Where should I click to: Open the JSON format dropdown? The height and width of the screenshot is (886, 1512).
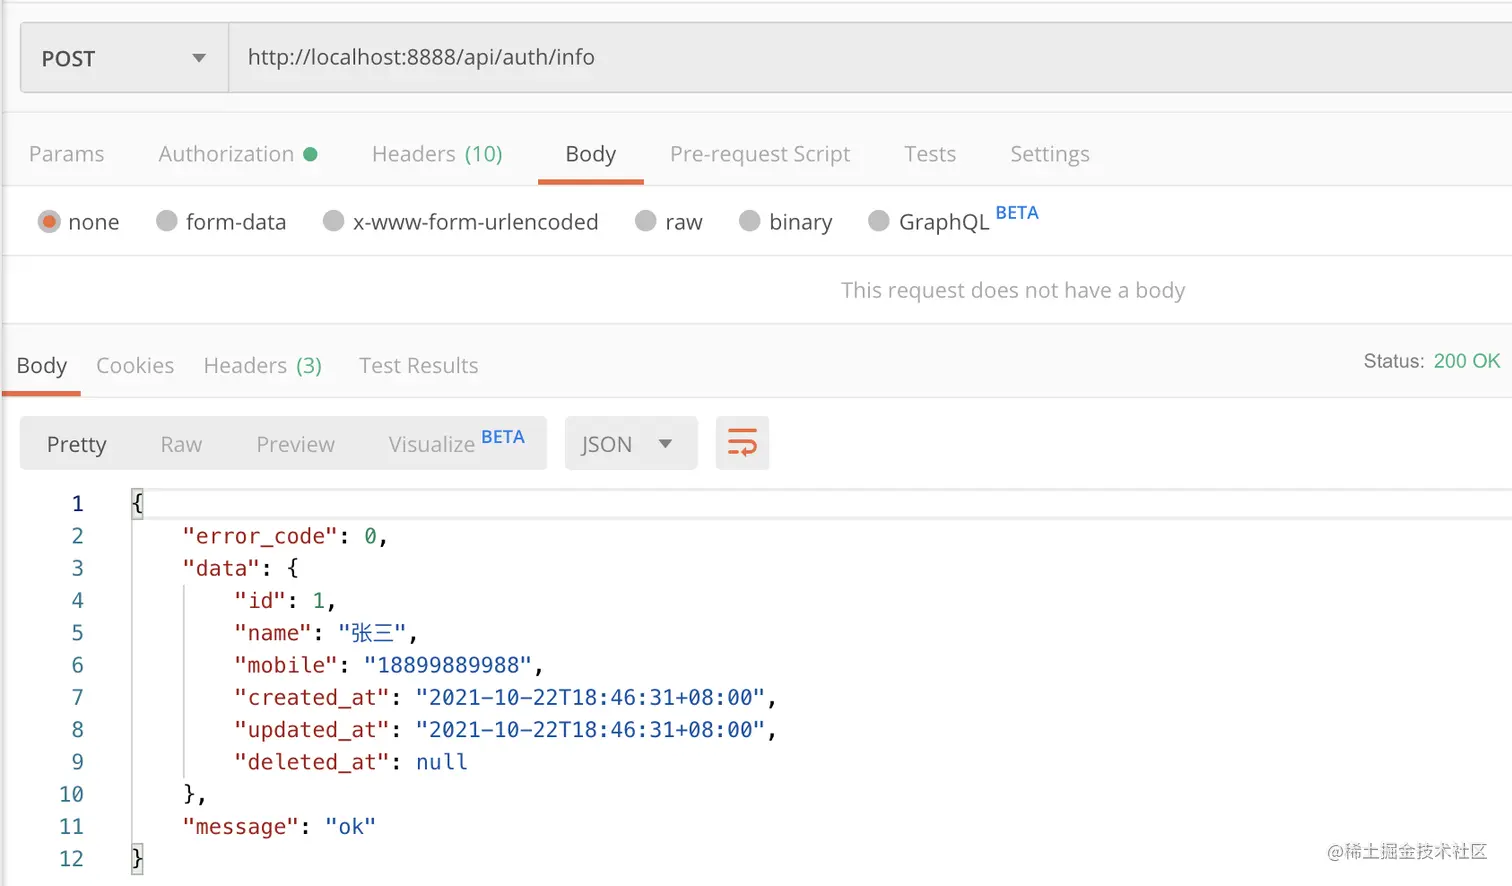point(630,443)
